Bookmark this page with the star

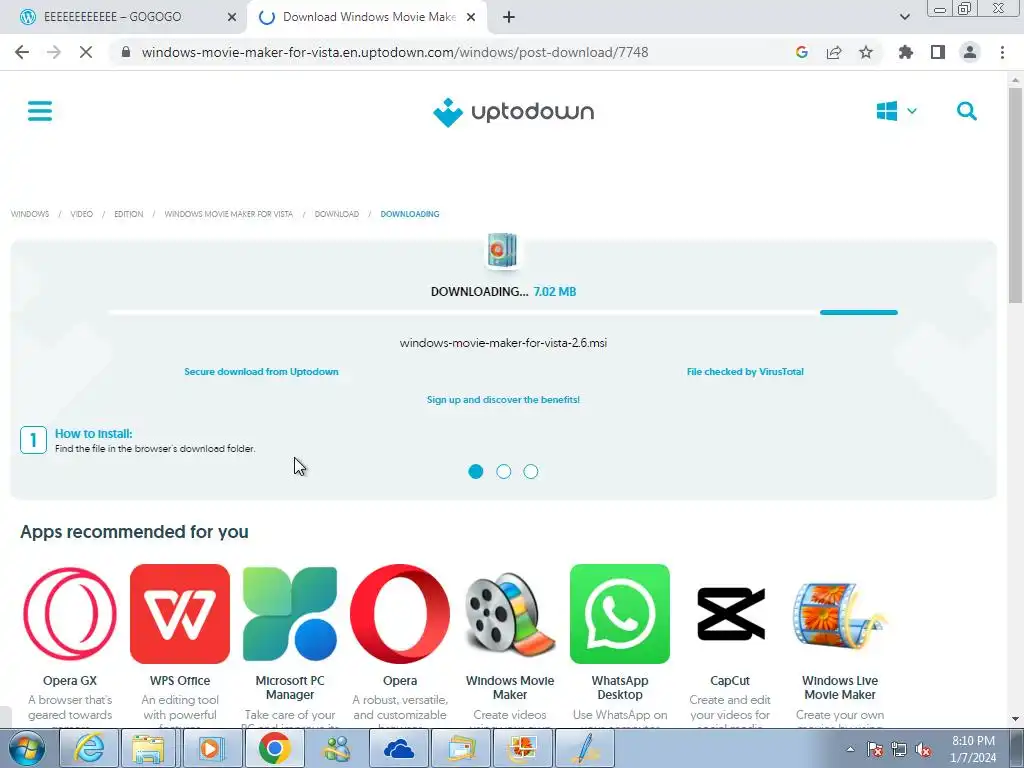point(866,52)
